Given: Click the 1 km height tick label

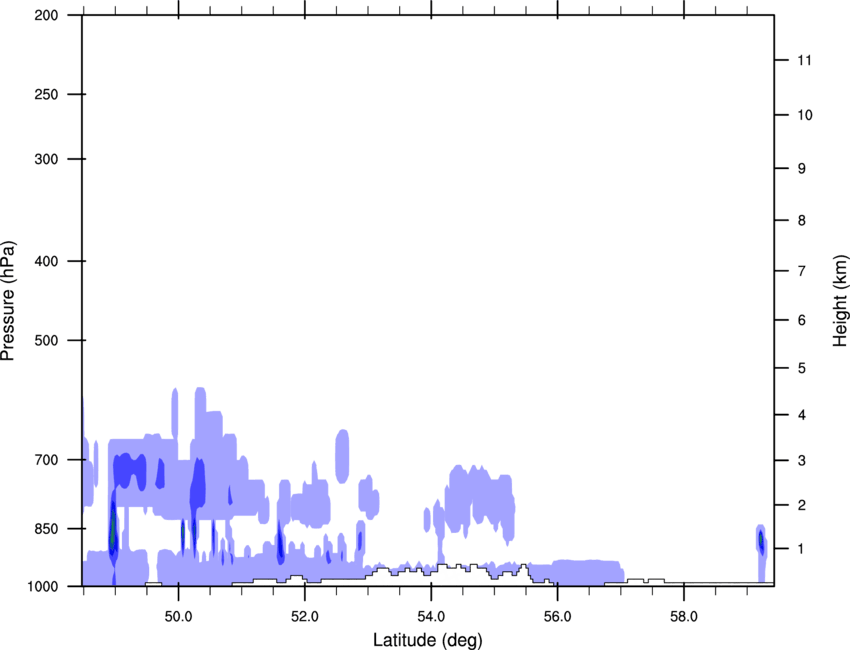Looking at the screenshot, I should click(x=802, y=549).
